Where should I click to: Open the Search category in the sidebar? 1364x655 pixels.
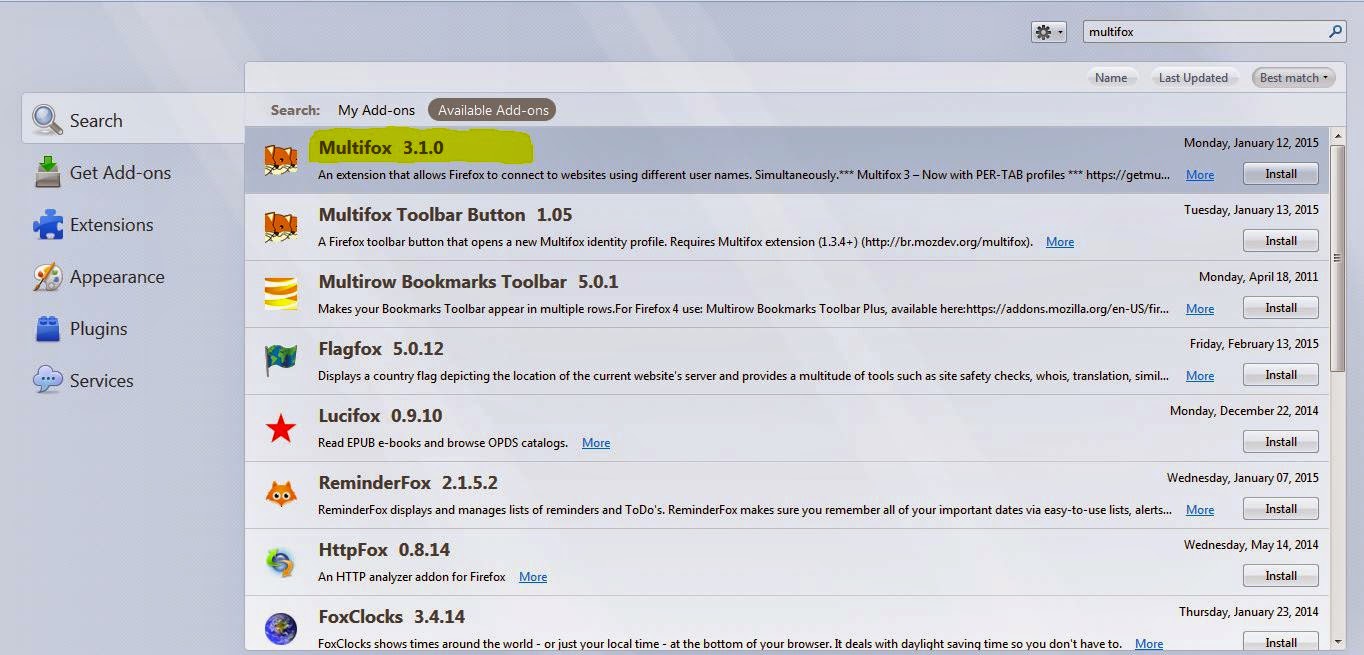[133, 120]
